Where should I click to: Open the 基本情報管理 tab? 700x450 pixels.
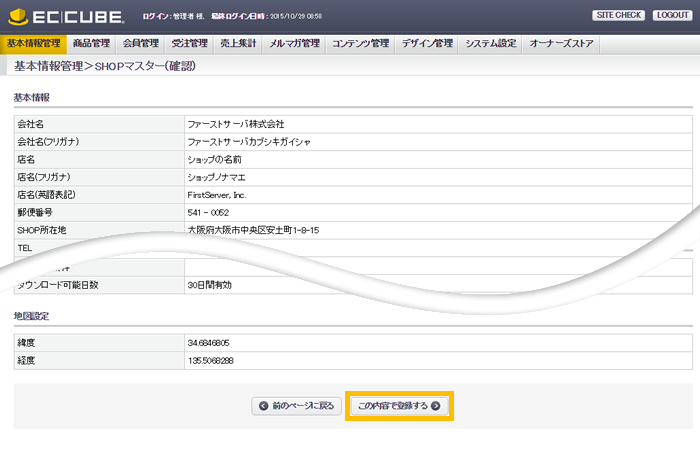34,43
